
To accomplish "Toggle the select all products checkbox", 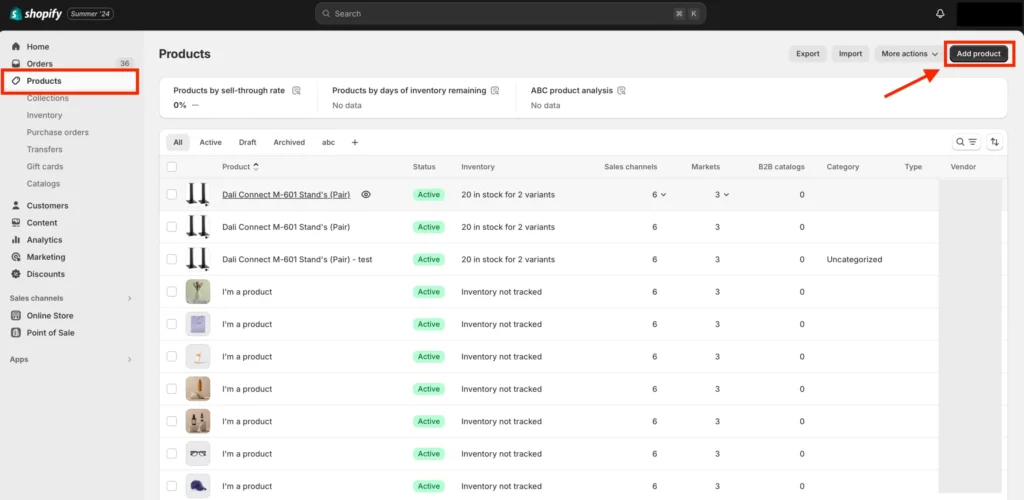I will (172, 167).
